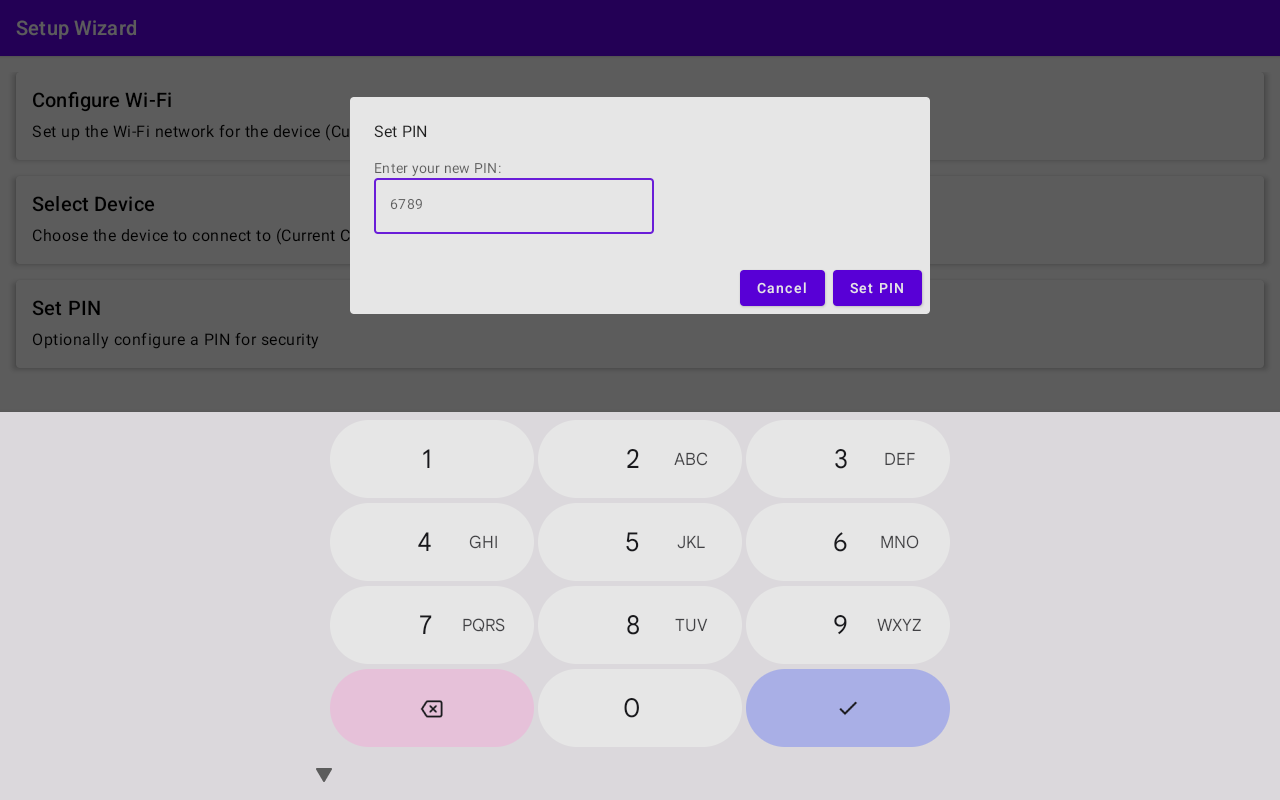Click the Setup Wizard title bar
The height and width of the screenshot is (800, 1280).
point(76,28)
